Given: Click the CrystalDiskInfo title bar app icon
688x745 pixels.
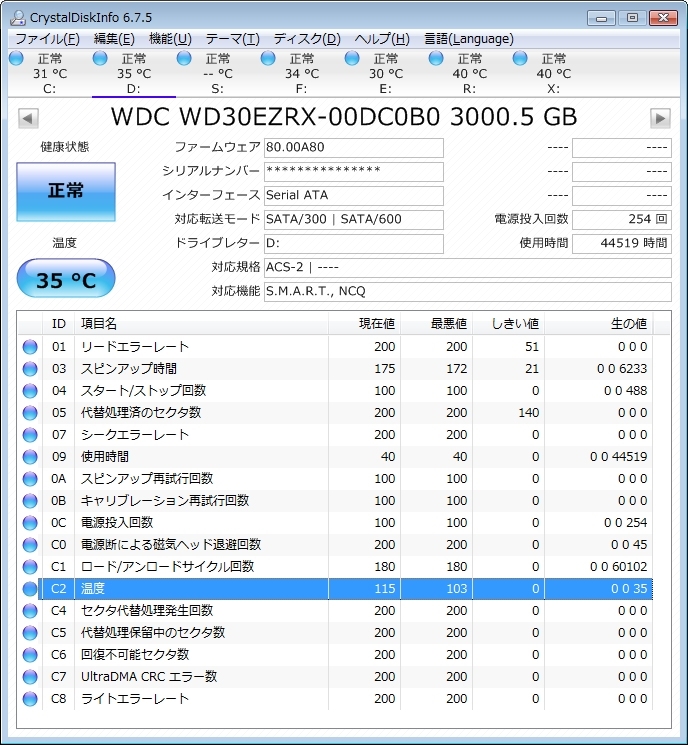Looking at the screenshot, I should pyautogui.click(x=18, y=18).
